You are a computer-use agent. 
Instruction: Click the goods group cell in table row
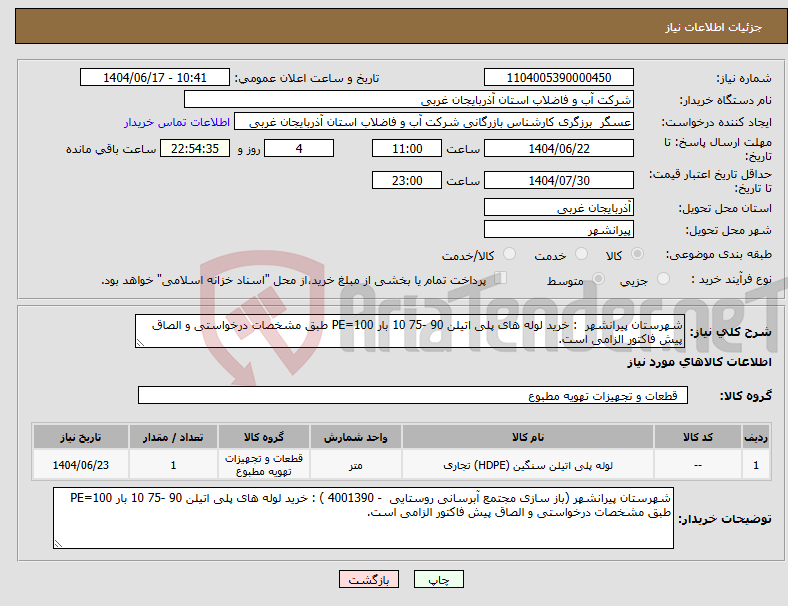coord(264,465)
